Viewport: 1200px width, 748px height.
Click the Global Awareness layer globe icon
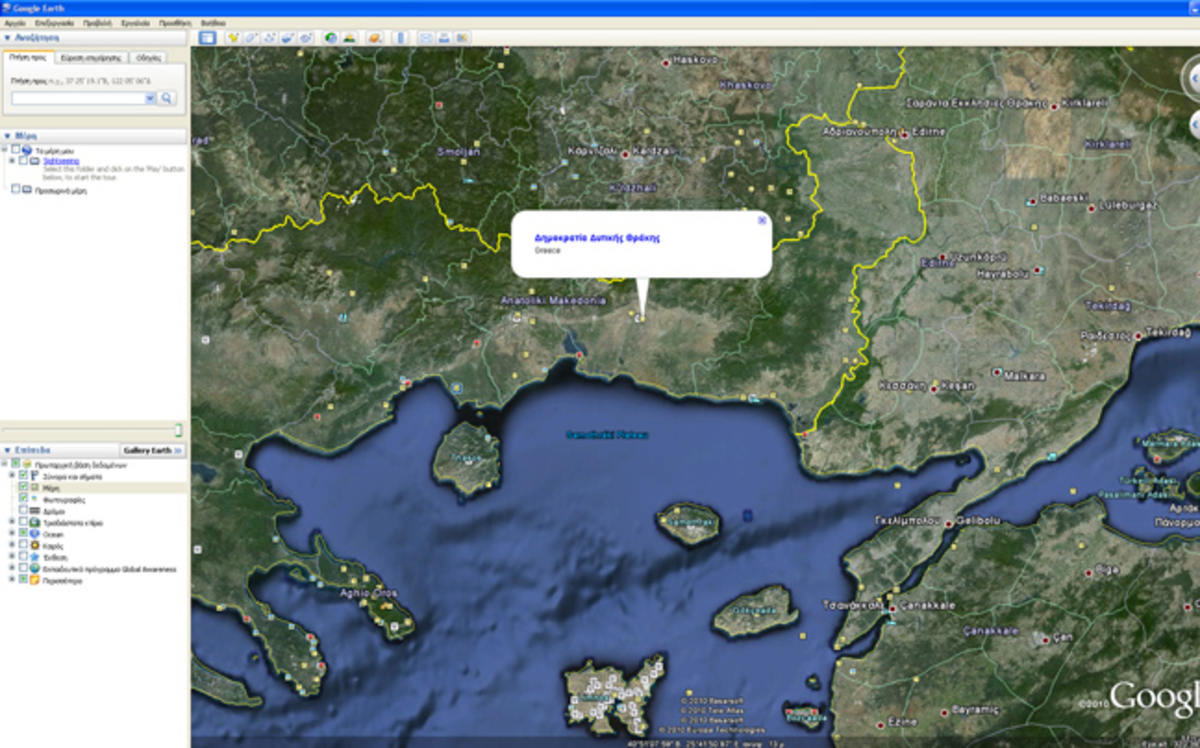point(35,568)
